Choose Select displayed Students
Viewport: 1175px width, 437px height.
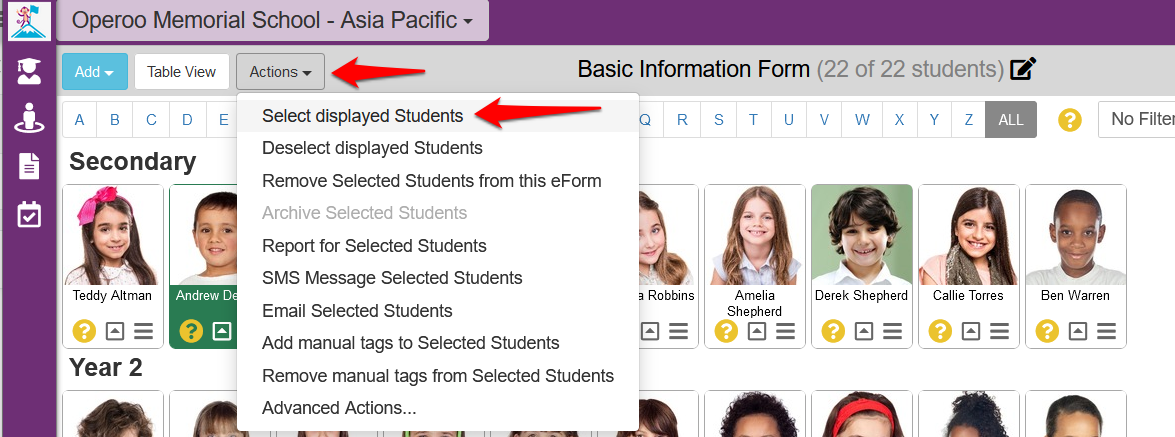(438, 116)
